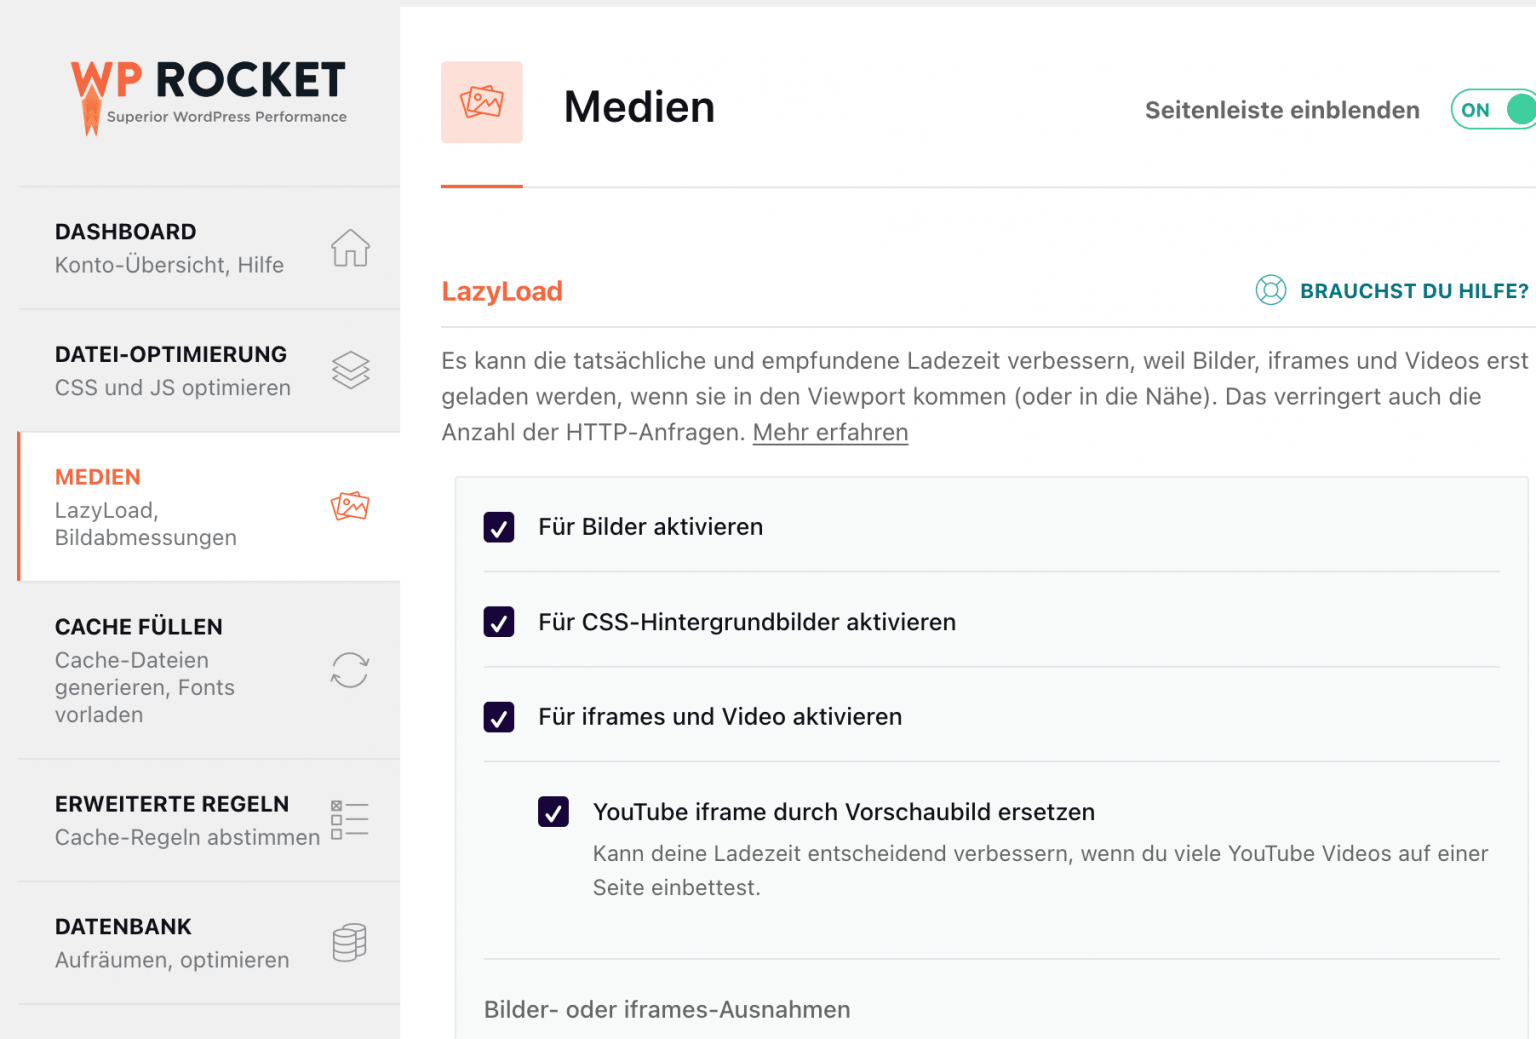
Task: Click the Erweiterte Regeln list icon
Action: [x=350, y=819]
